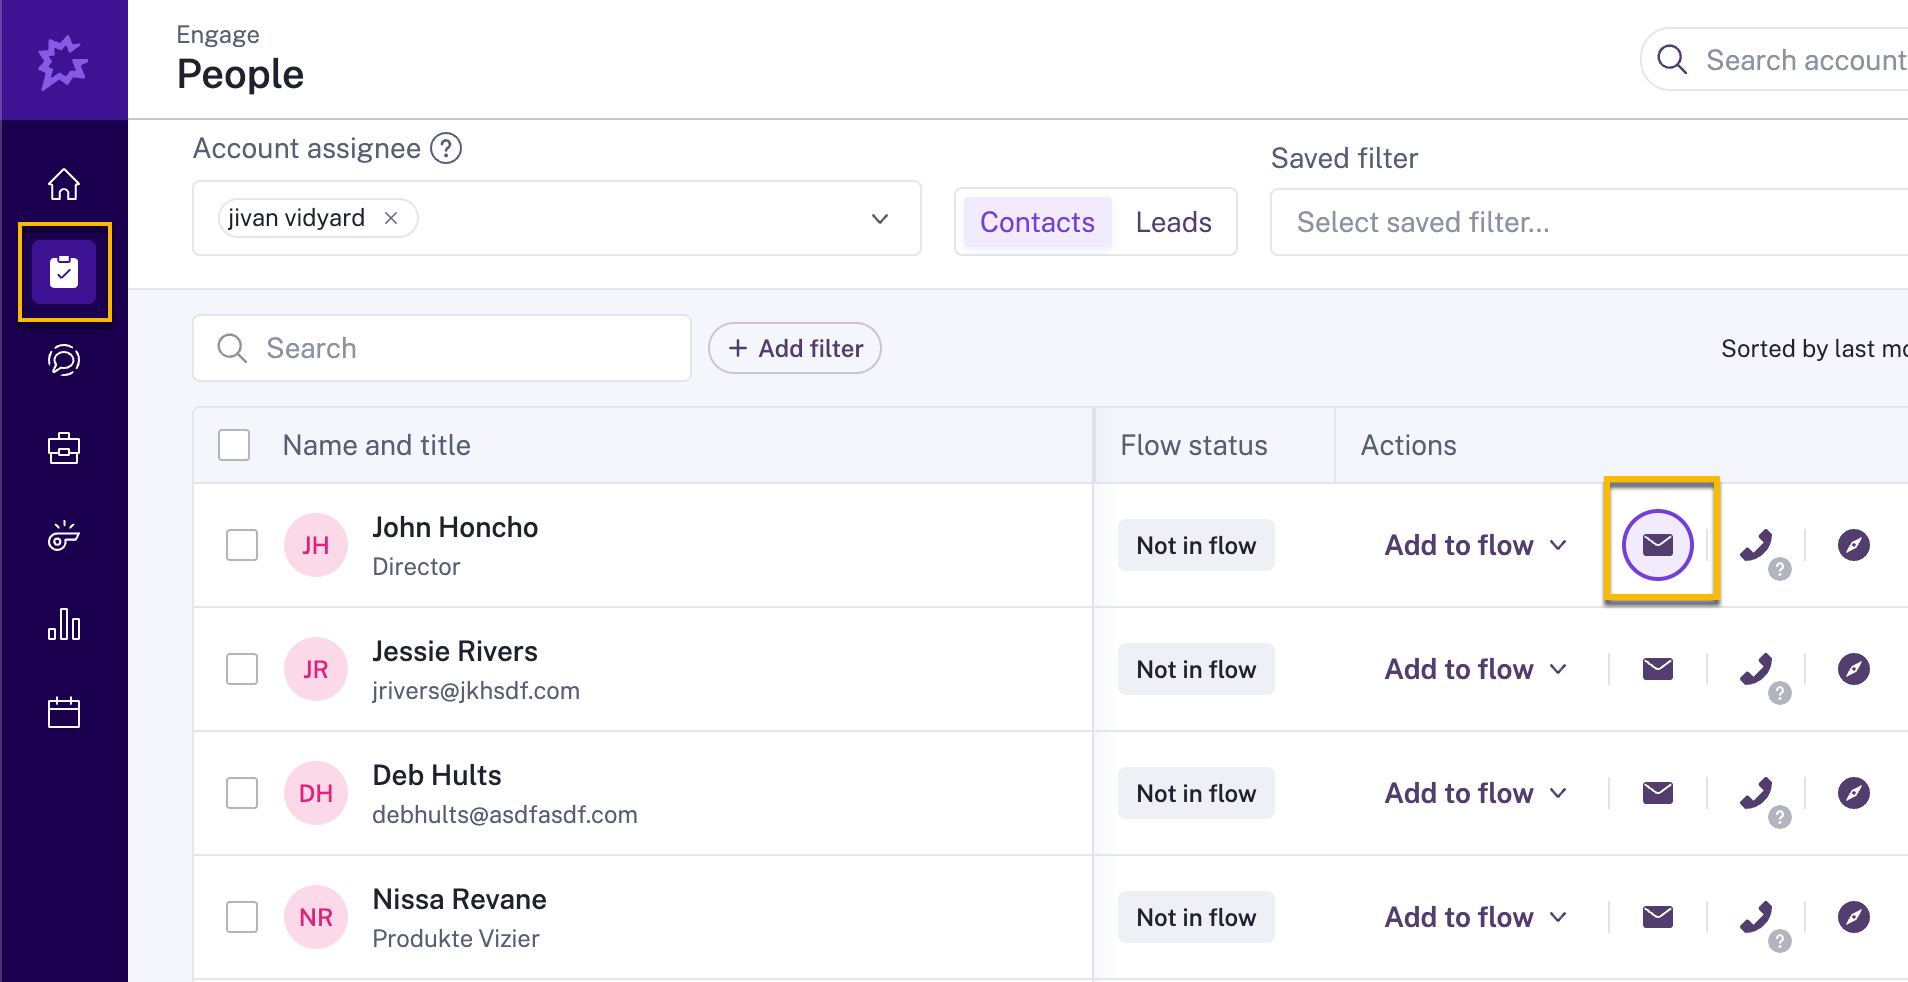
Task: Call John Honcho via phone icon
Action: (1756, 545)
